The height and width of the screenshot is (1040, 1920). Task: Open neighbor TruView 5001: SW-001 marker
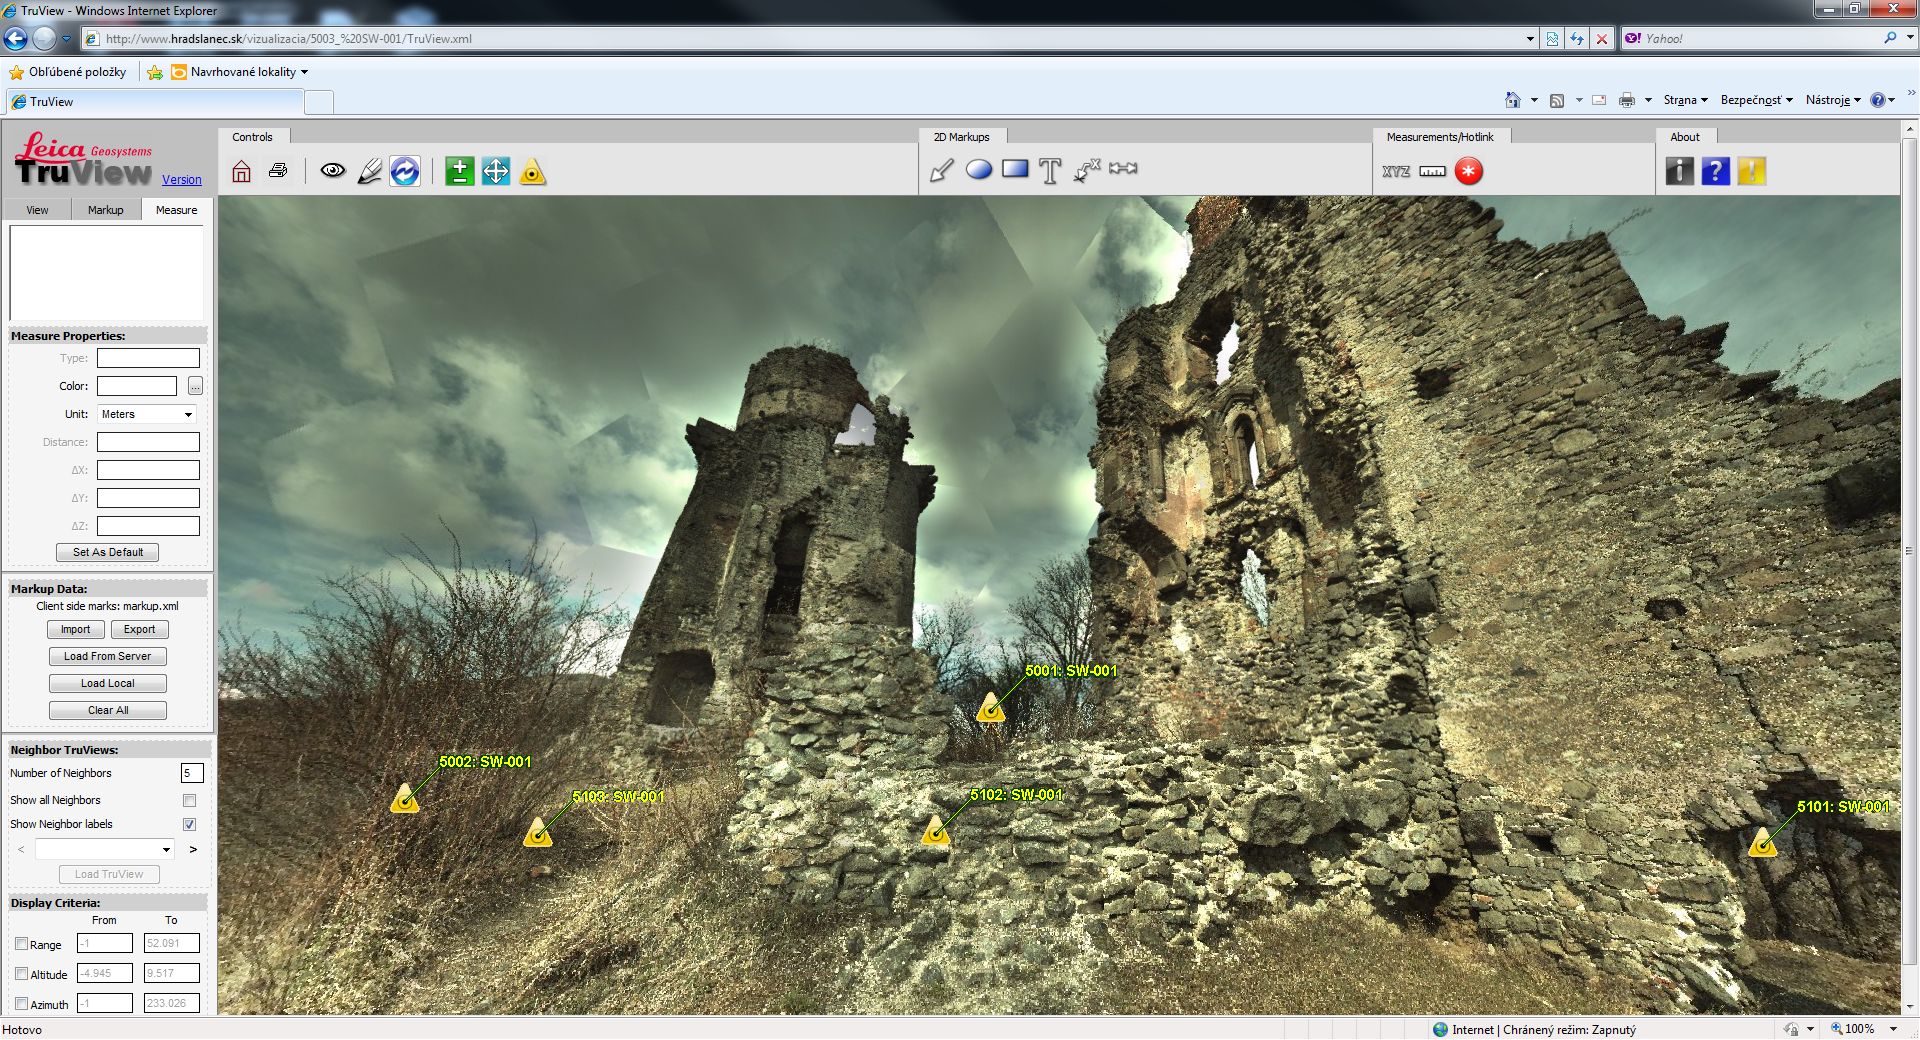coord(991,707)
